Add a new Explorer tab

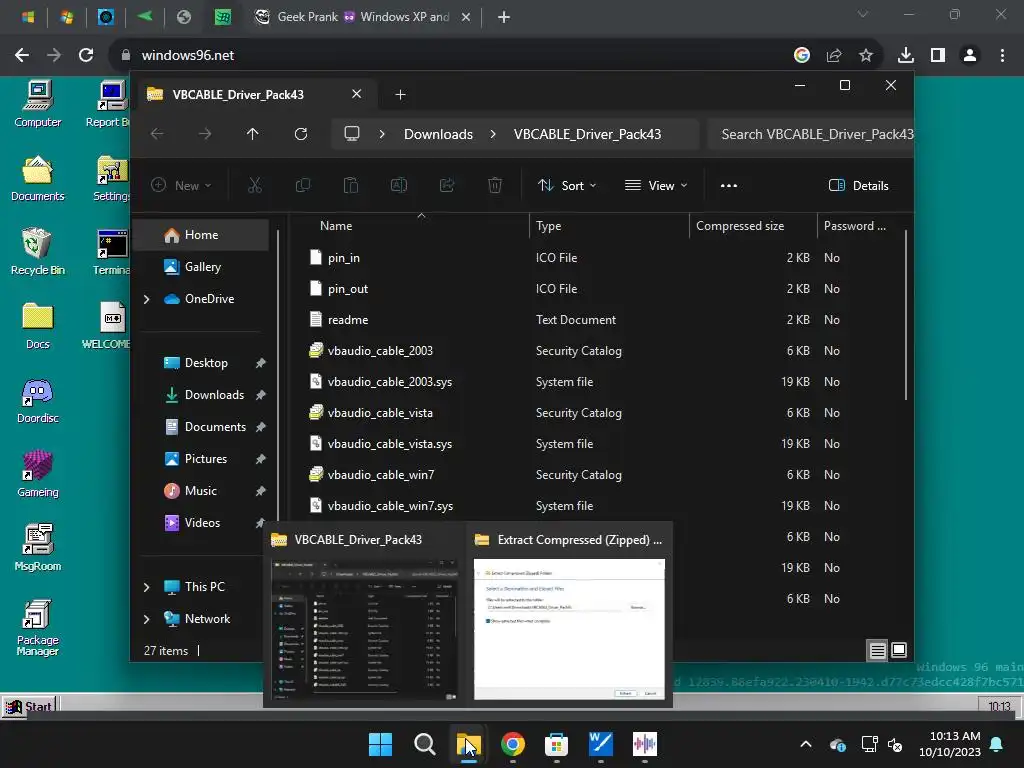coord(400,95)
